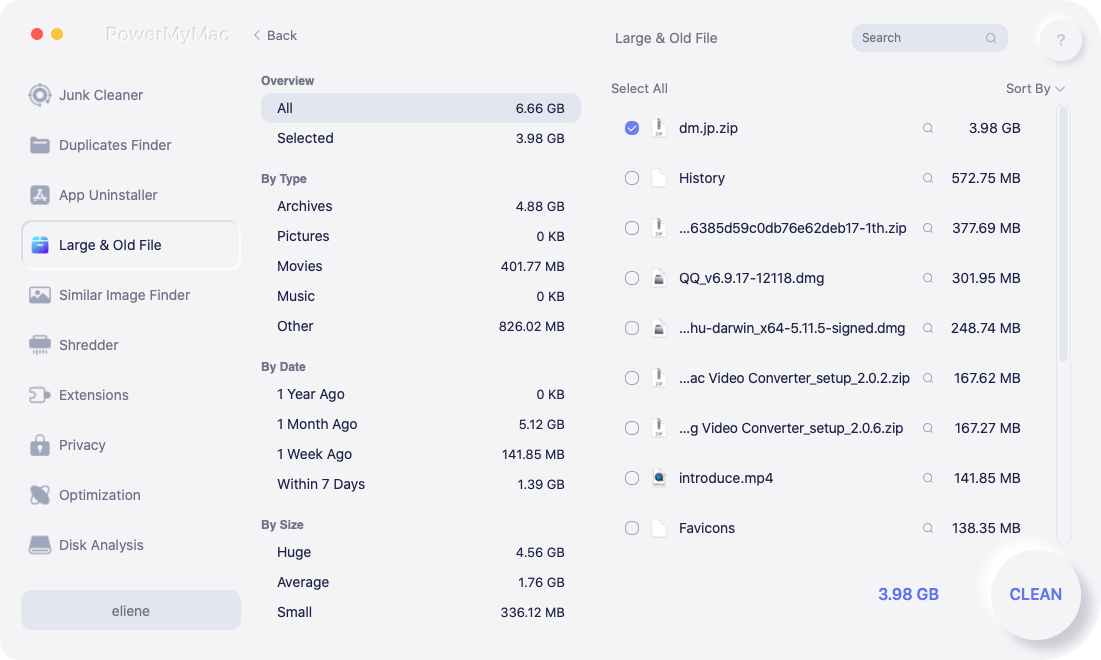Screen dimensions: 1101x660
Task: Click the eliene account button
Action: click(131, 610)
